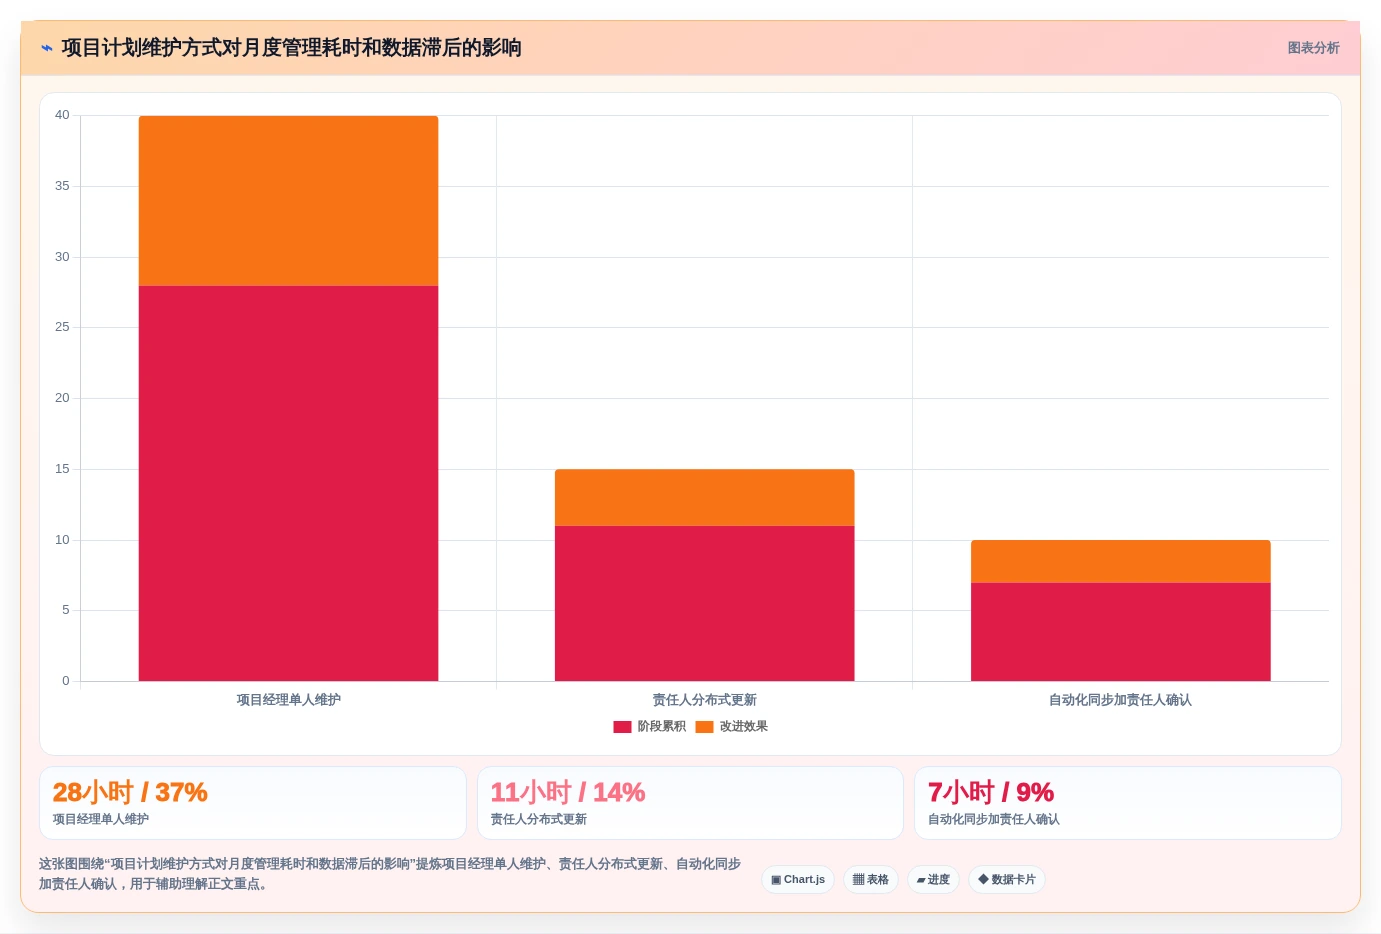Viewport: 1381px width, 934px height.
Task: Click the 责任人分布式更新 caption in the second card
Action: point(539,819)
